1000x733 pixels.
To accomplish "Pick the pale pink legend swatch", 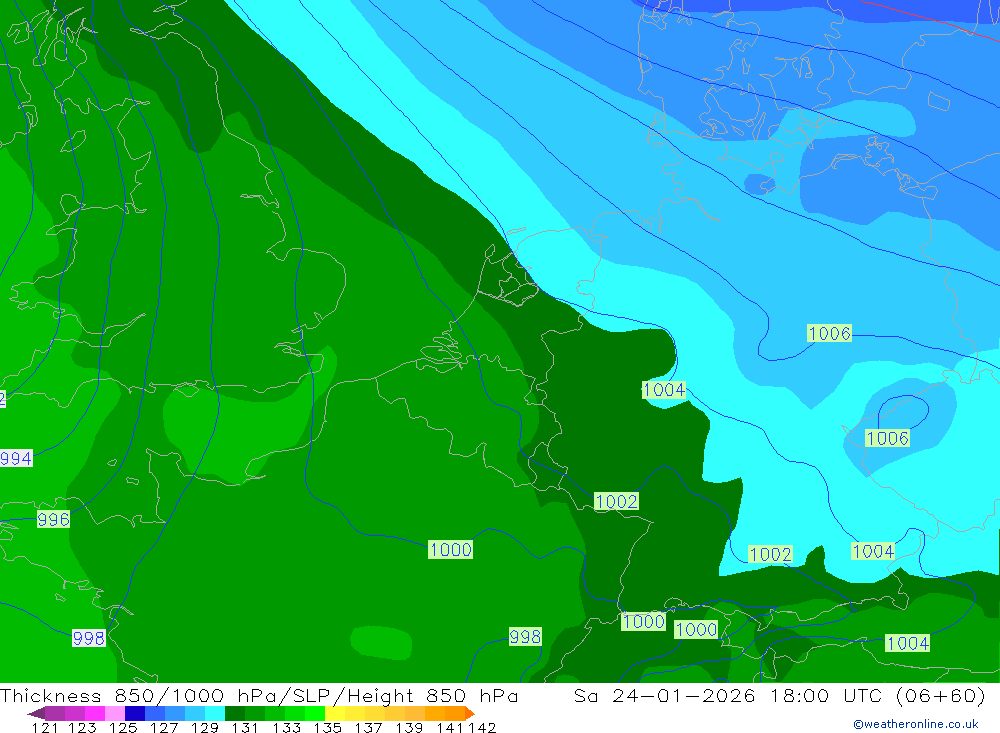I will click(x=115, y=713).
